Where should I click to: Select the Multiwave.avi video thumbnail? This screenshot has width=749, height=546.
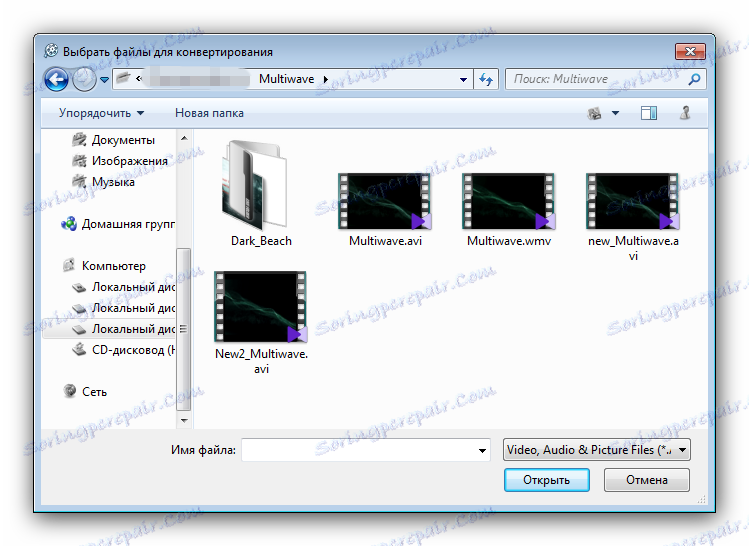coord(385,202)
